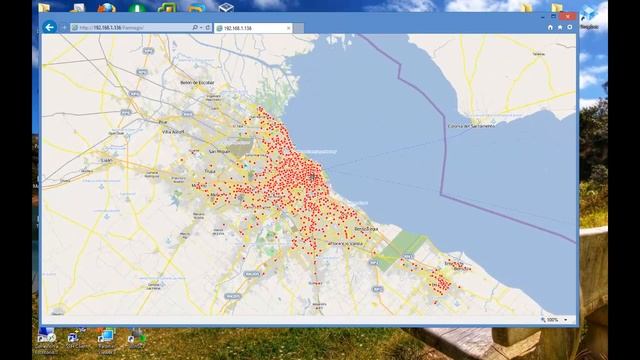The height and width of the screenshot is (360, 640).
Task: Click the Belén de Escobar map label
Action: point(197,83)
